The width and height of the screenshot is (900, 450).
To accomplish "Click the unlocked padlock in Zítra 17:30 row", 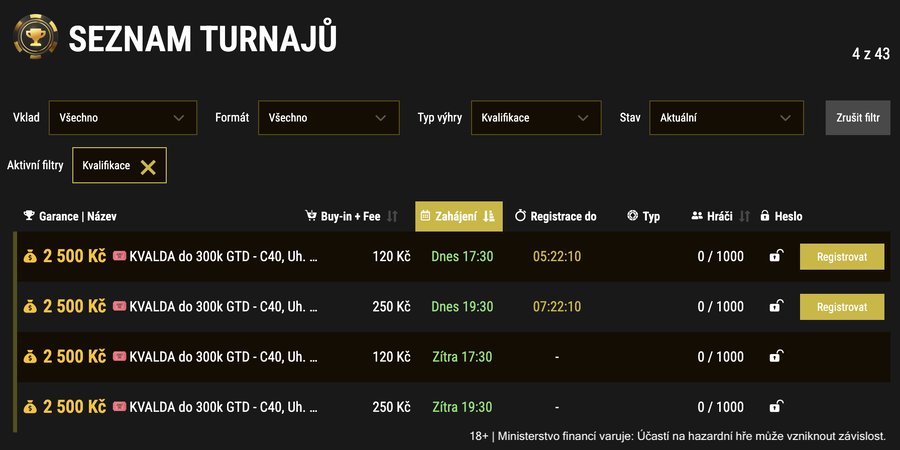I will pyautogui.click(x=775, y=356).
